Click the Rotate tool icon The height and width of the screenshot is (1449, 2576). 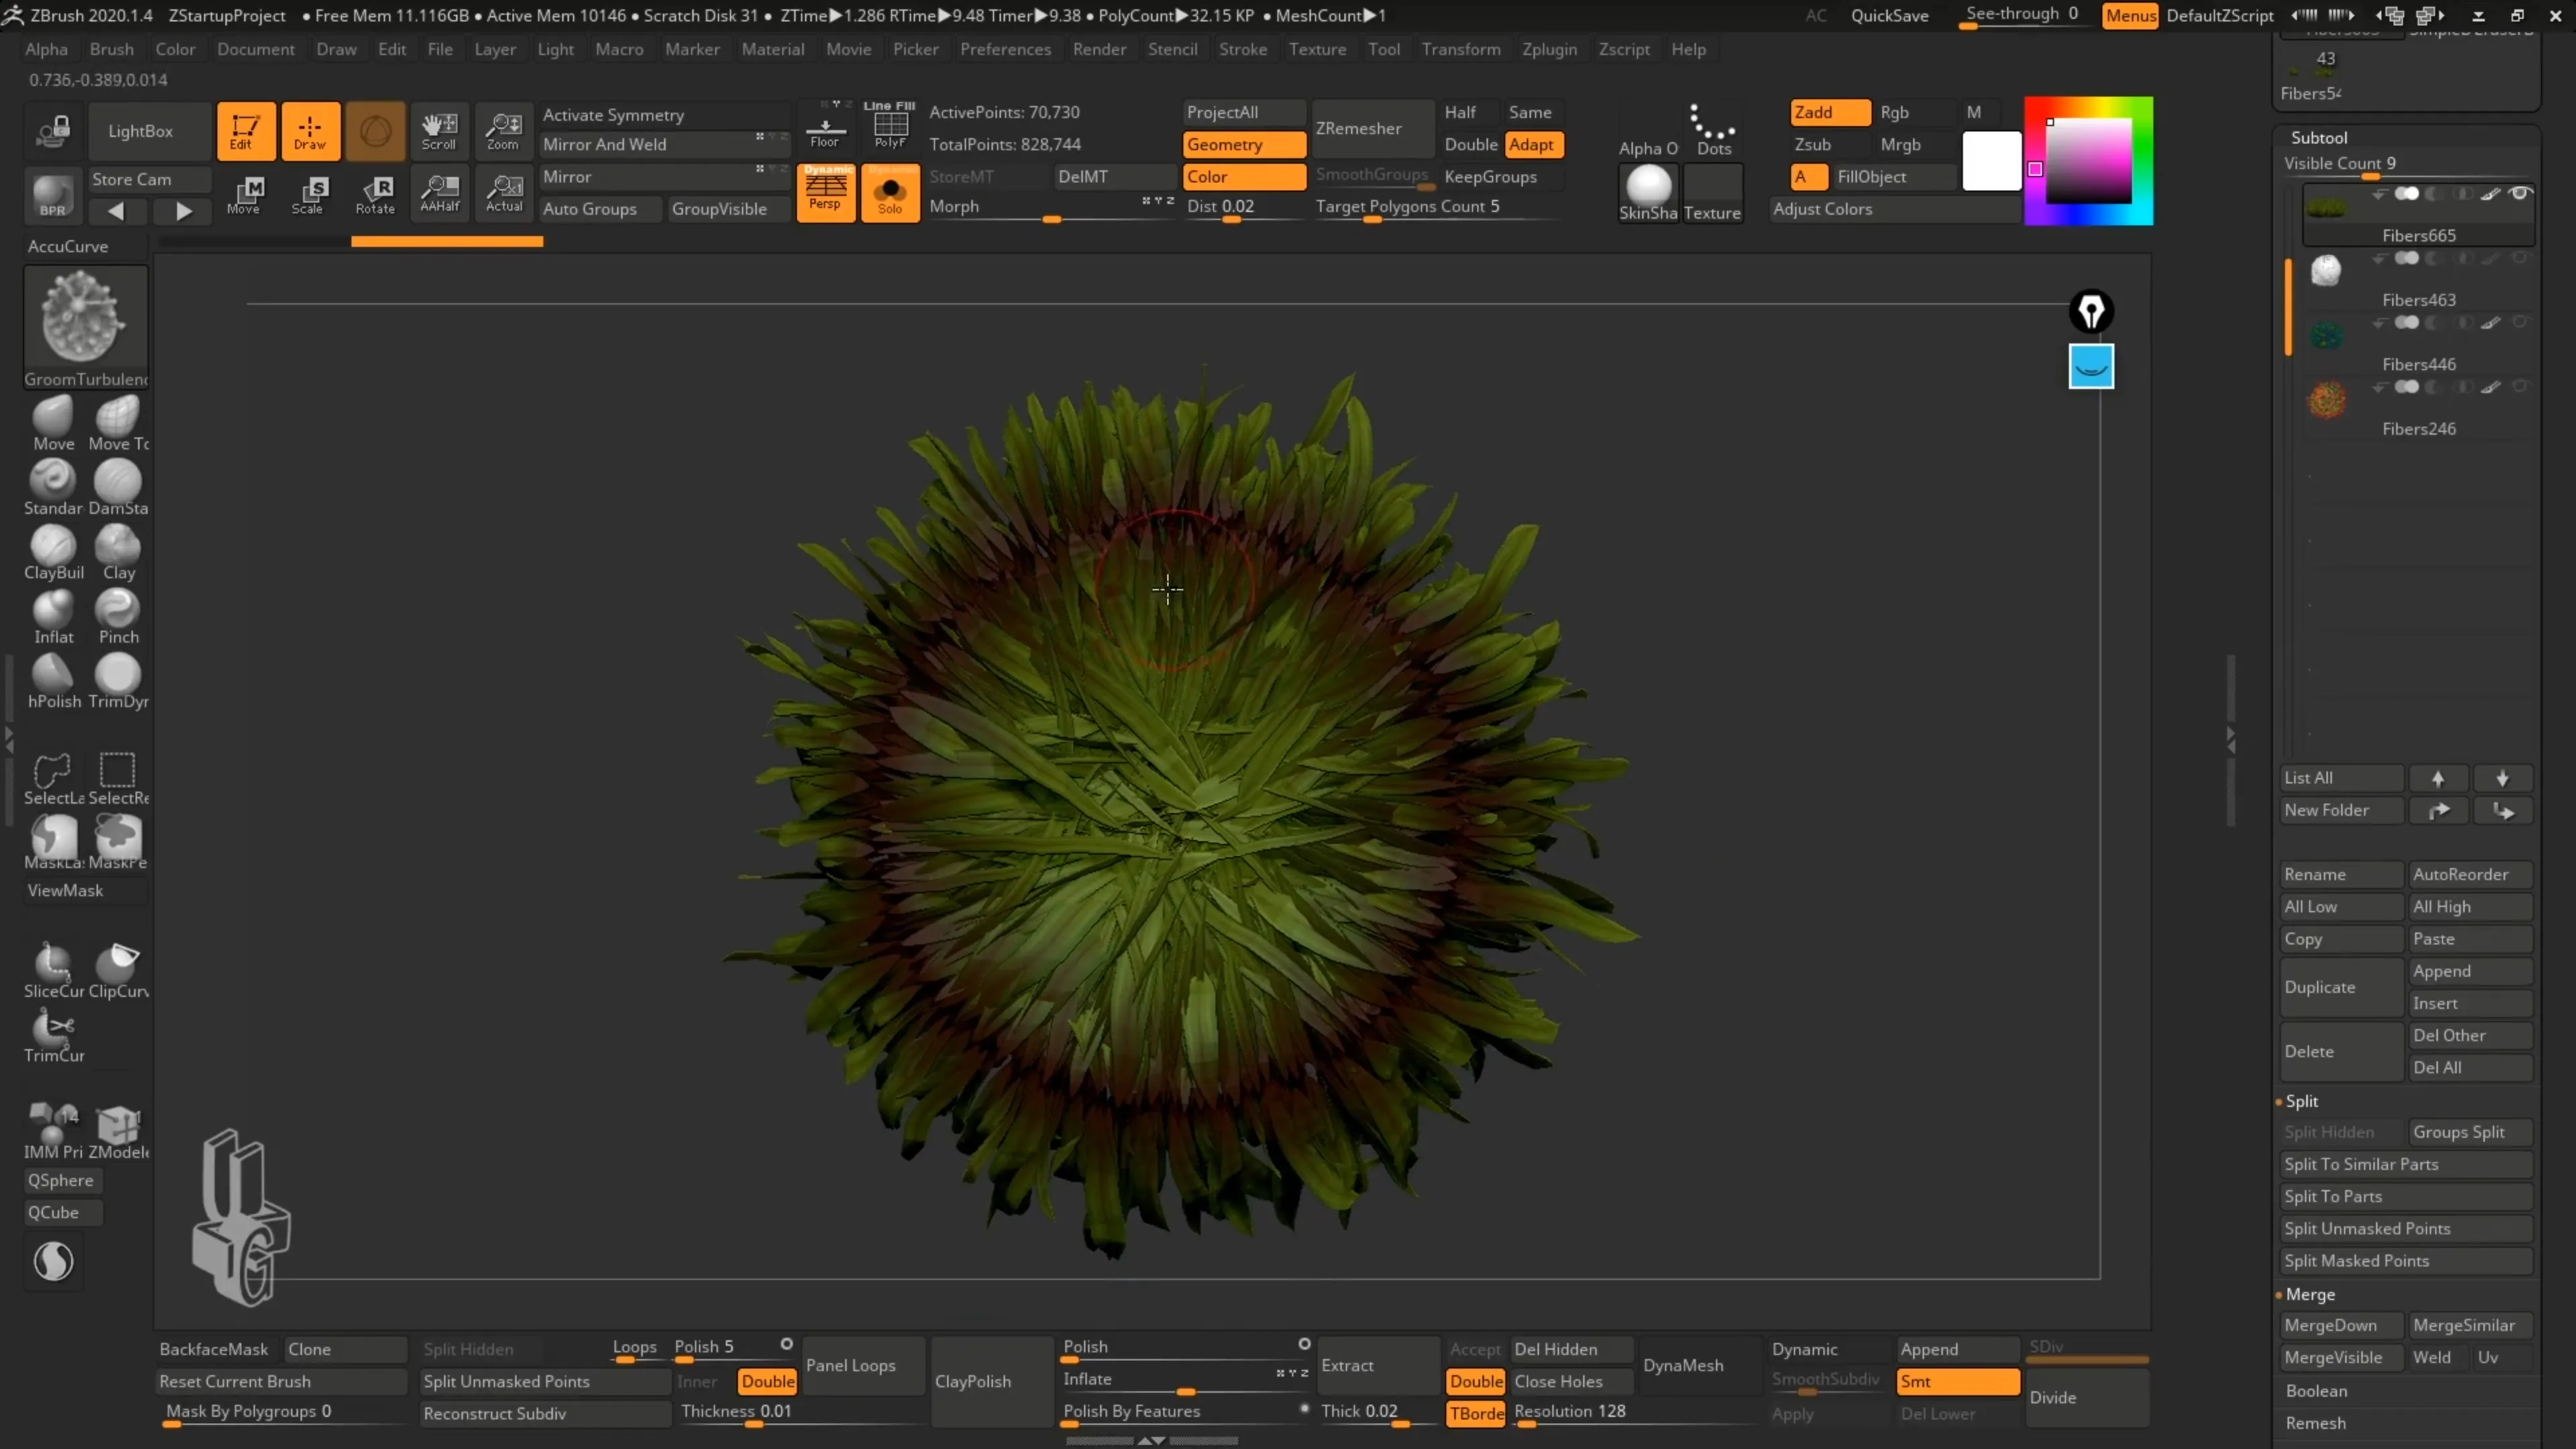click(375, 194)
